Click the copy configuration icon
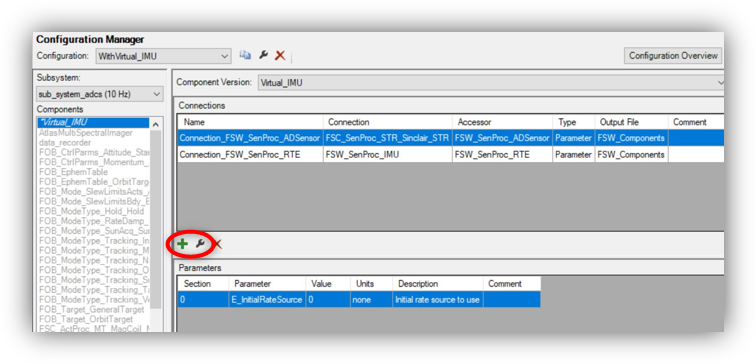This screenshot has height=364, width=756. click(245, 55)
